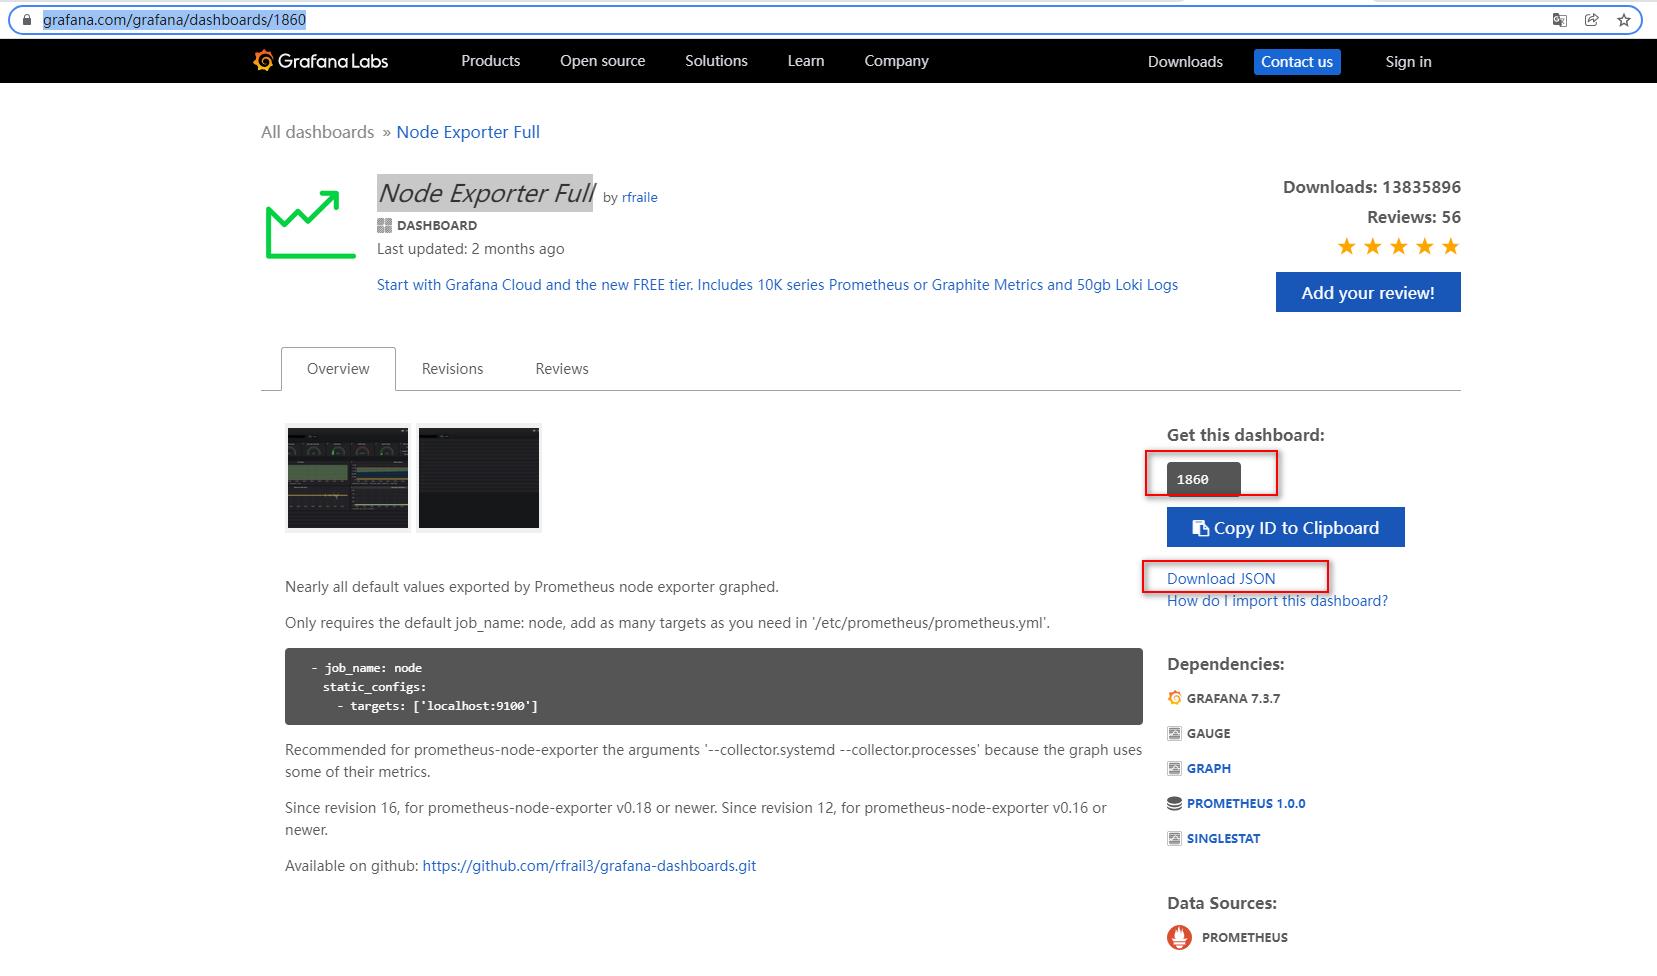Click the Graph panel icon
Screen dimensions: 1657x976
coord(1174,768)
